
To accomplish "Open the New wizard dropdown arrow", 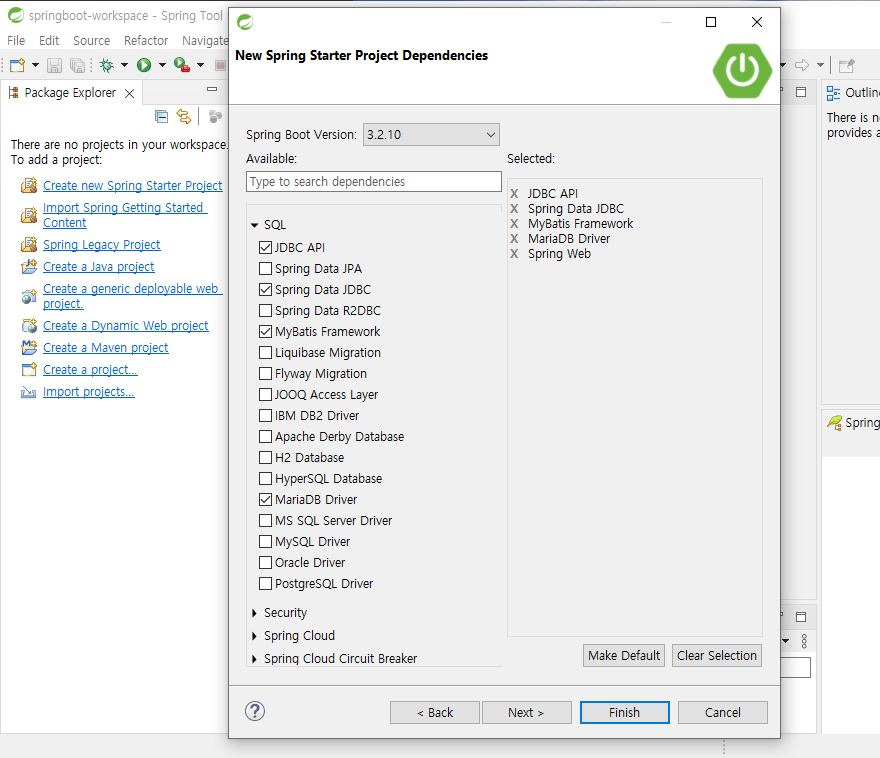I will tap(35, 66).
